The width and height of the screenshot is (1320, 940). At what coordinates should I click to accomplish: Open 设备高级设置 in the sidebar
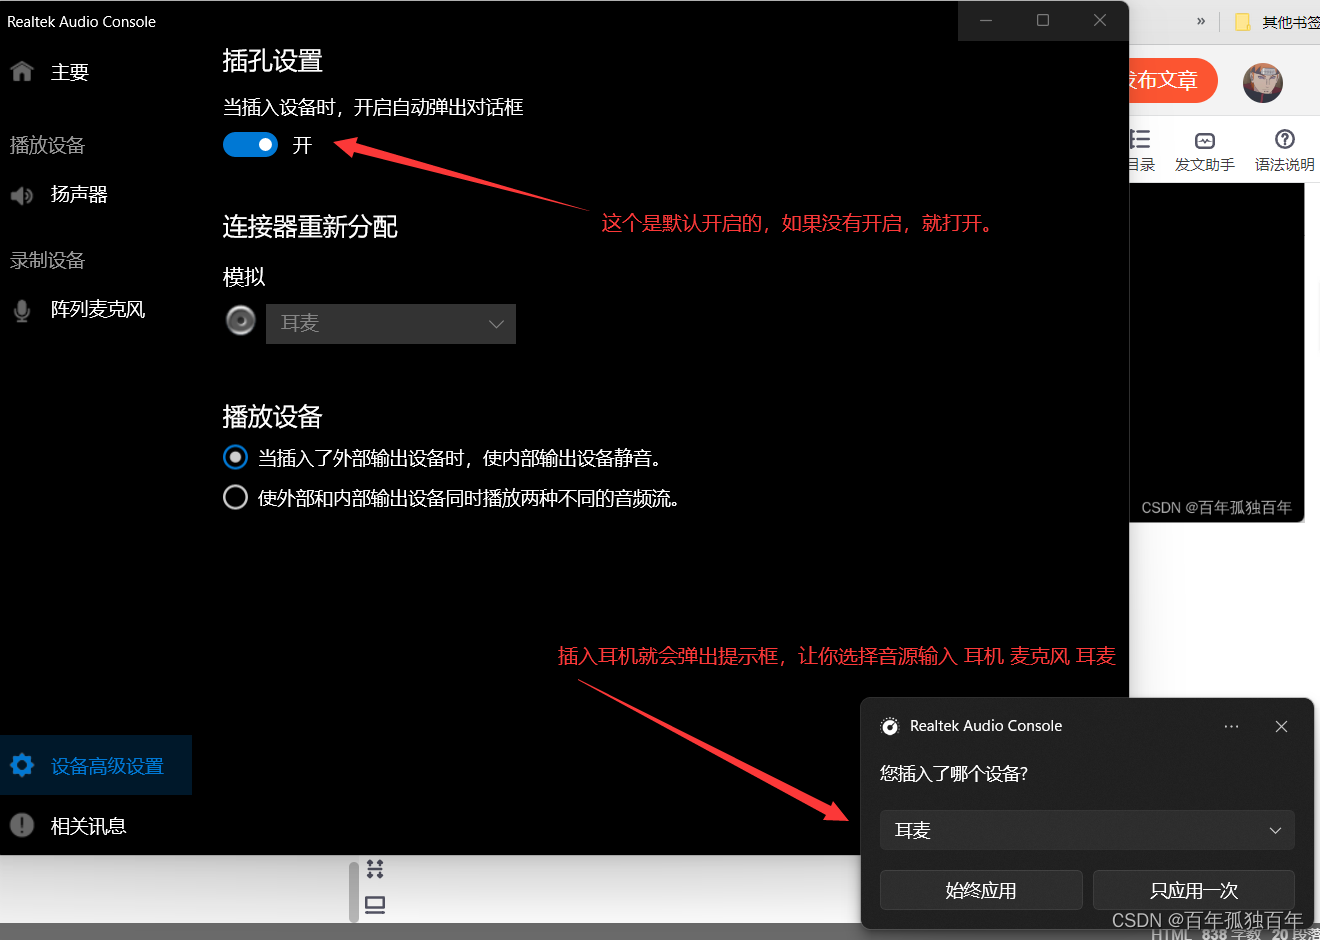point(96,766)
